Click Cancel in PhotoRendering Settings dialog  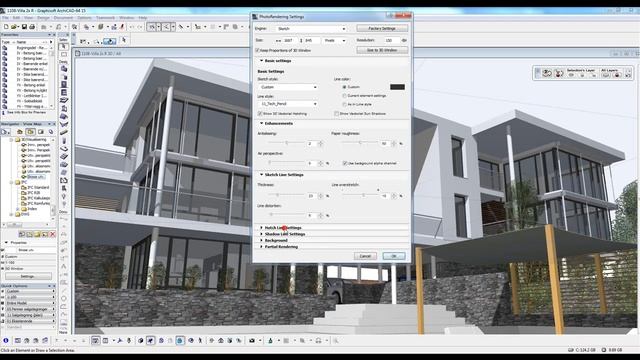pos(365,256)
